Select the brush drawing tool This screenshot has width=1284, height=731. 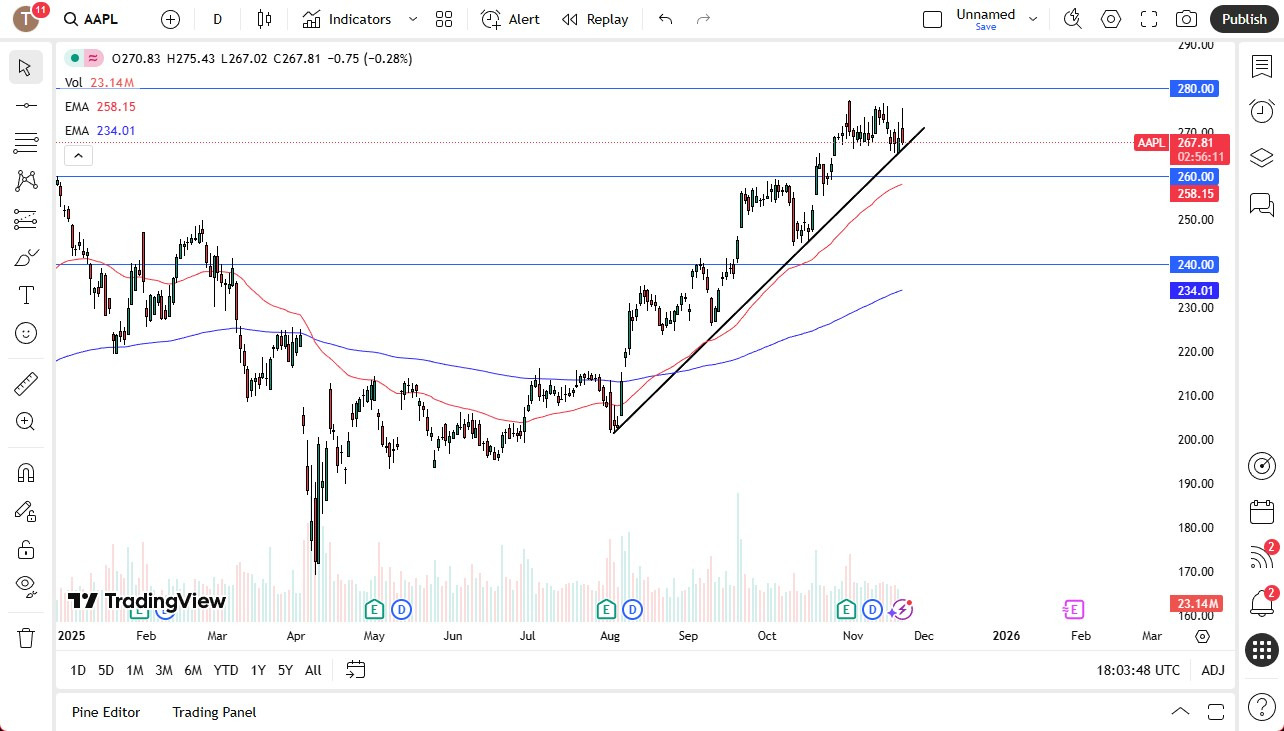click(25, 257)
